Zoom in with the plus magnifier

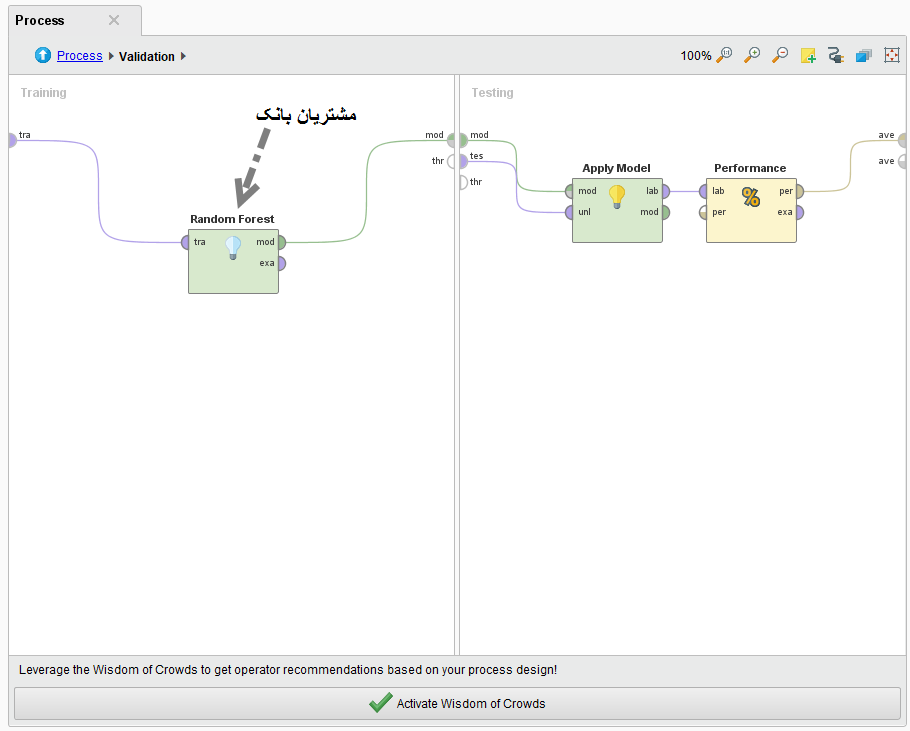[x=752, y=55]
